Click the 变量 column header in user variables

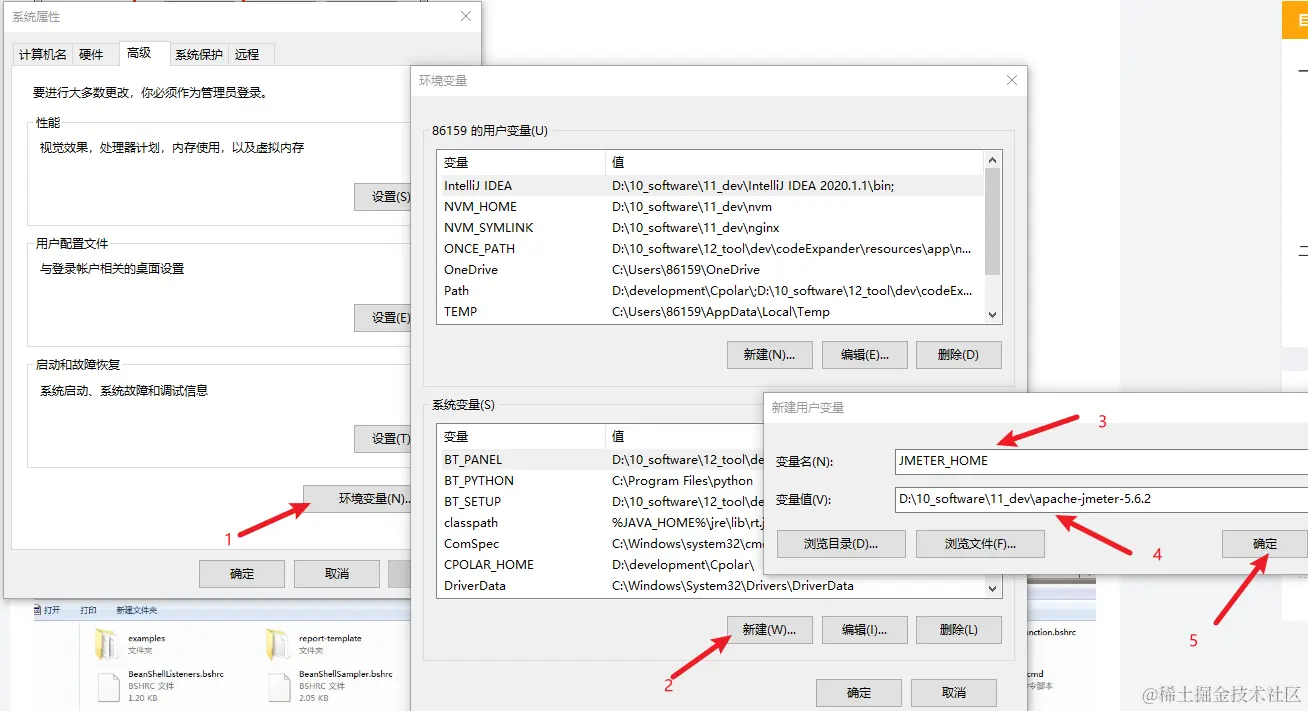pyautogui.click(x=521, y=162)
